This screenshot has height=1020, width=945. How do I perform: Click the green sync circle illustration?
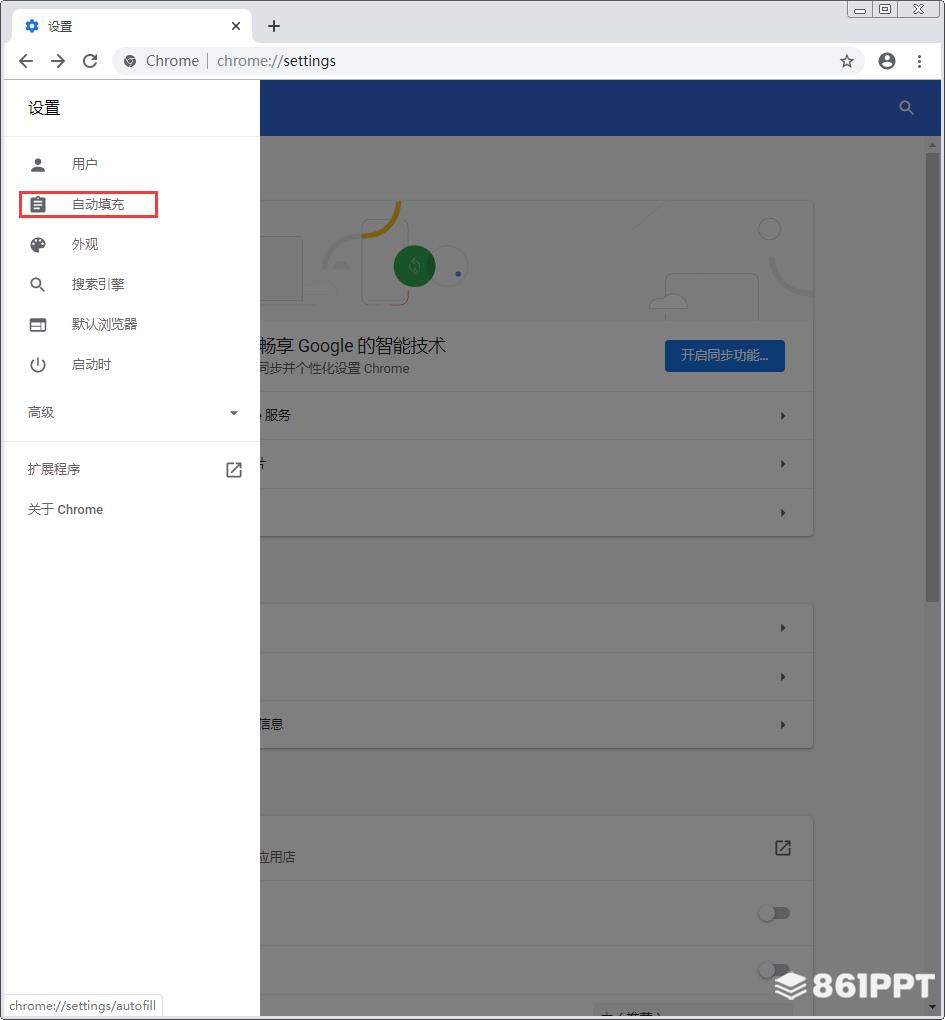[414, 266]
